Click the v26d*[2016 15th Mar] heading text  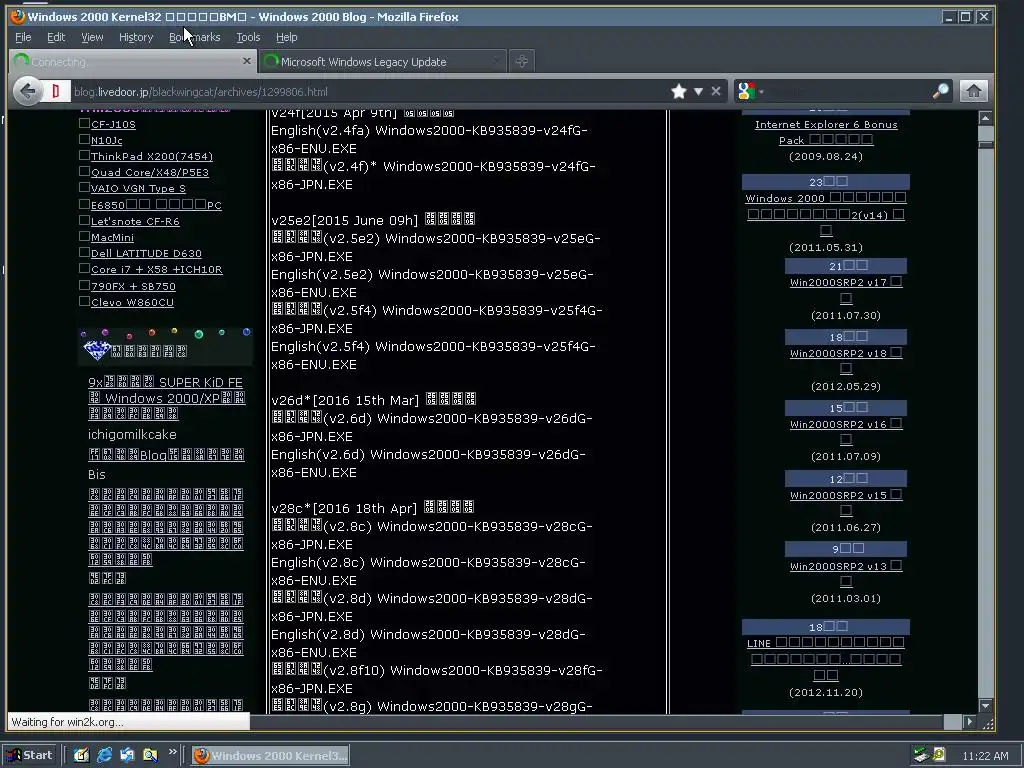coord(345,400)
